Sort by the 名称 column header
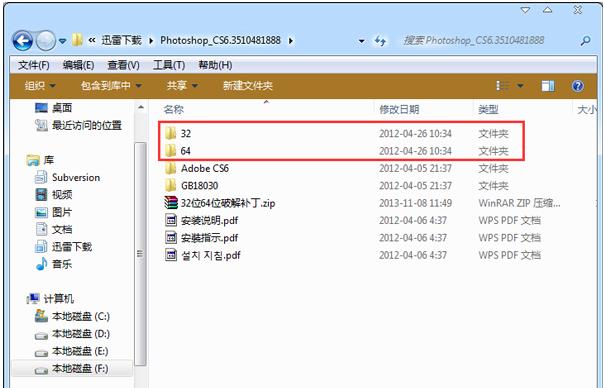 [x=173, y=110]
